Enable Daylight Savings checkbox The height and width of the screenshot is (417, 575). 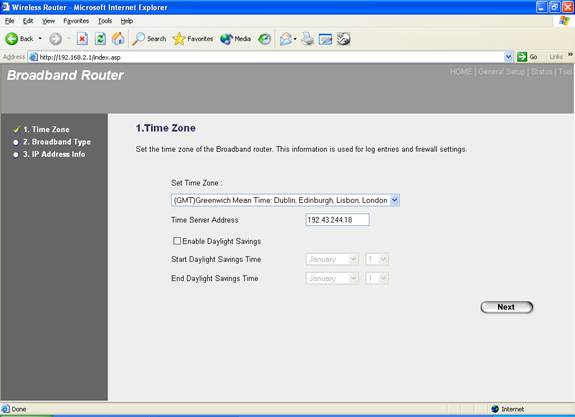(x=177, y=241)
